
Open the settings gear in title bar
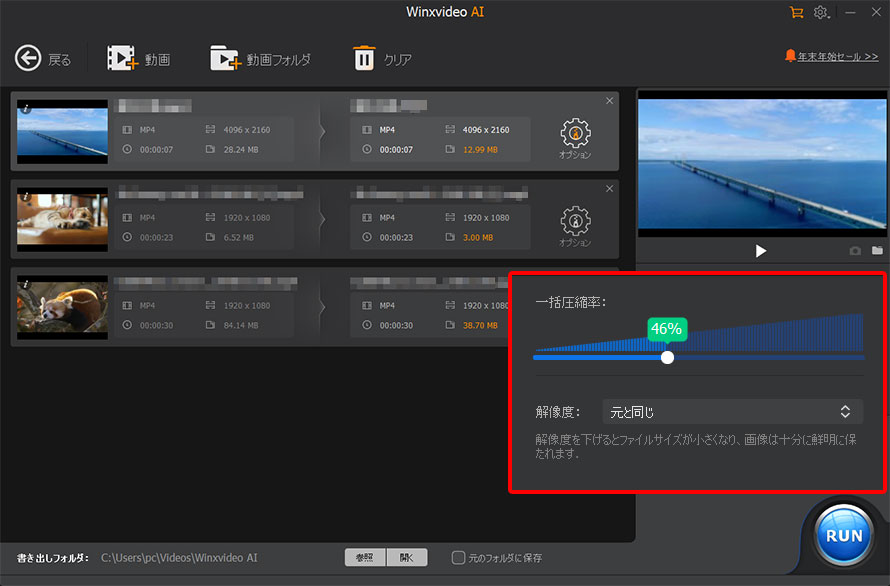tap(821, 13)
